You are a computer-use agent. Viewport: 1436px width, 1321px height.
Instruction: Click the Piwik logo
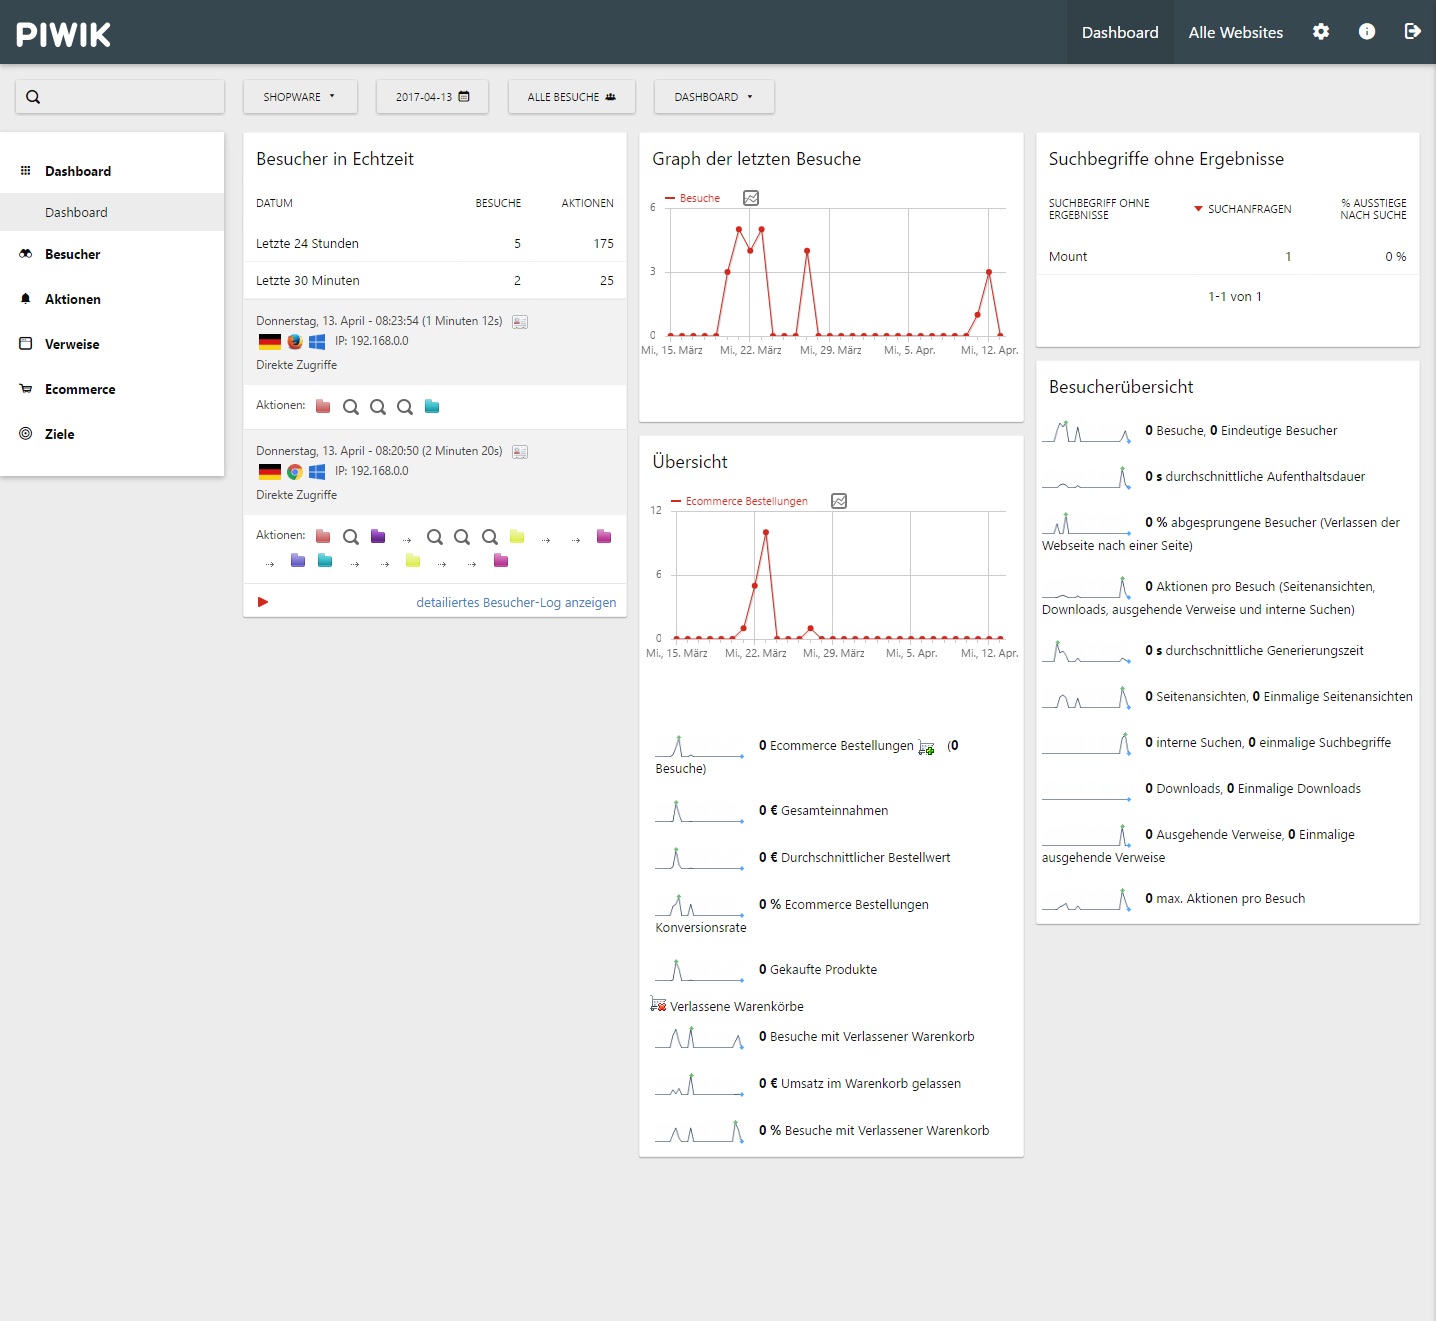pyautogui.click(x=63, y=34)
